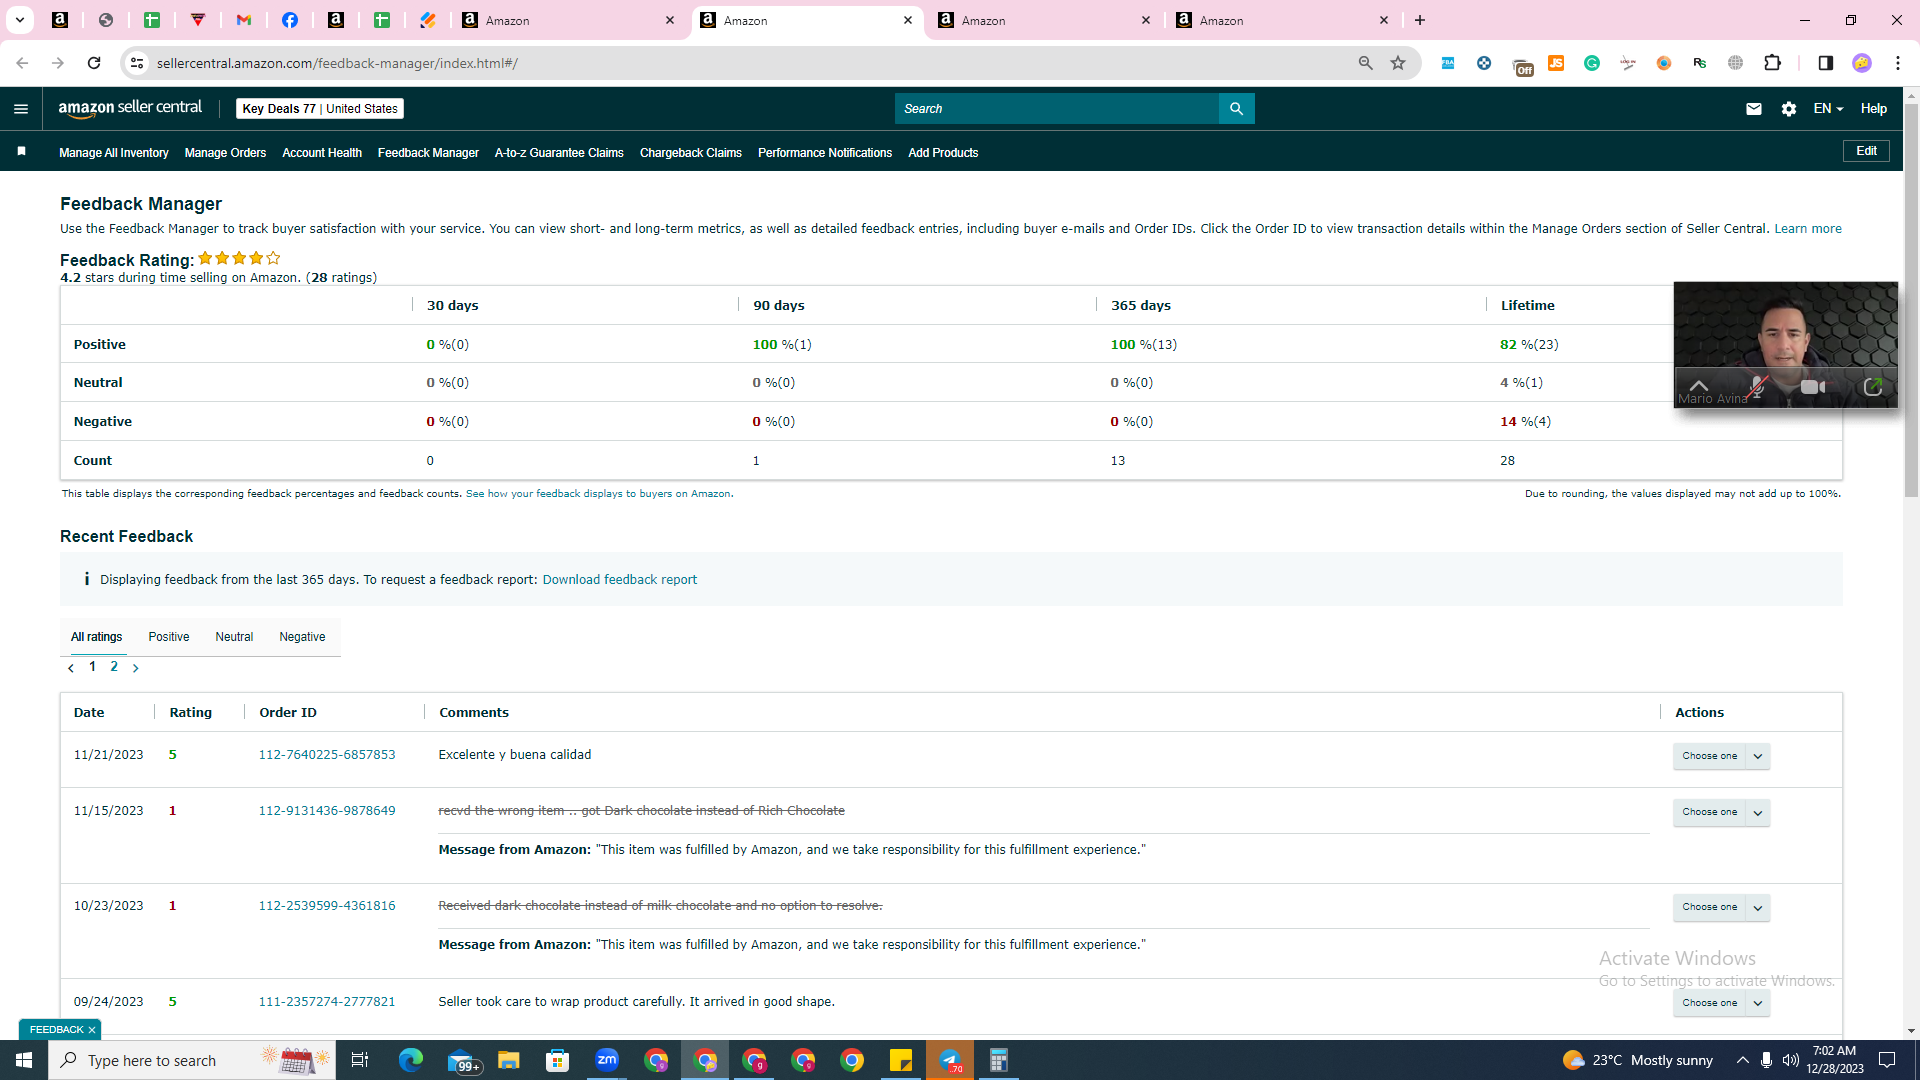Click the browser address bar URL
Viewport: 1920px width, 1080px height.
pyautogui.click(x=337, y=63)
